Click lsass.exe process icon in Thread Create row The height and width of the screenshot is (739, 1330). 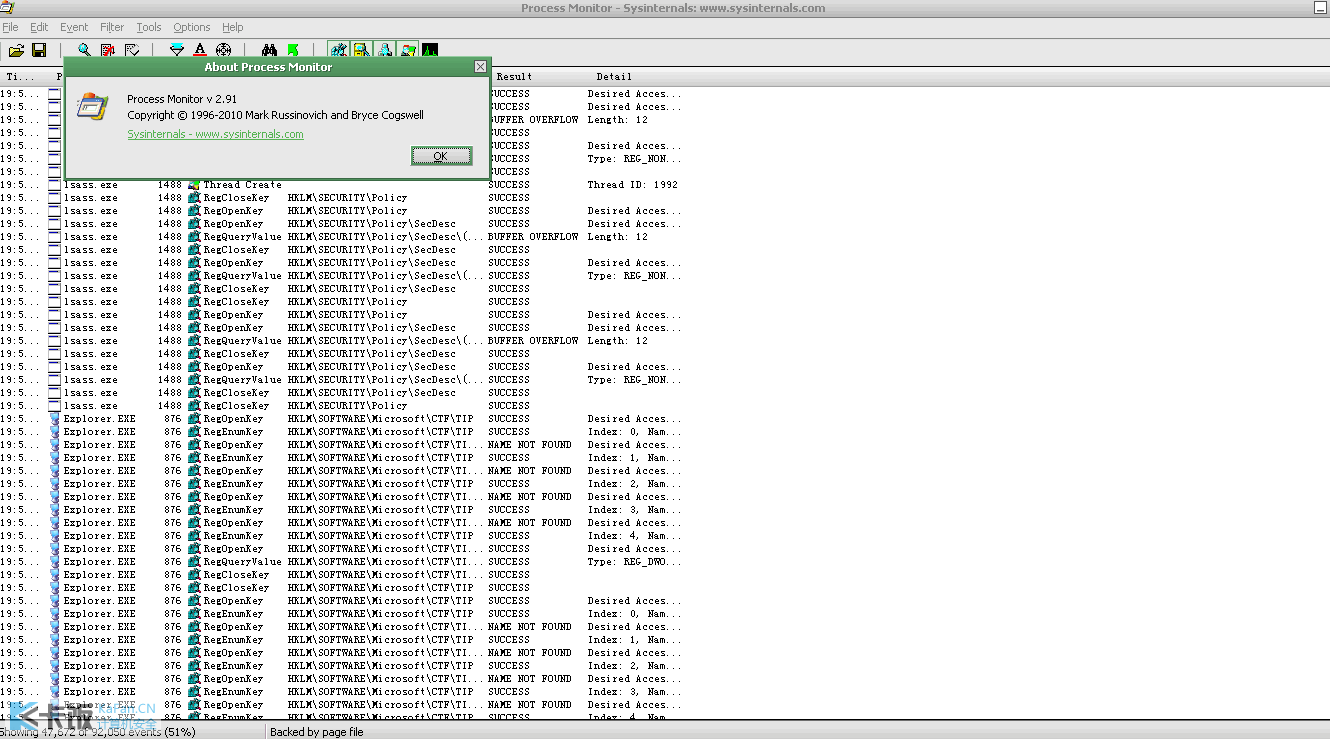(54, 185)
